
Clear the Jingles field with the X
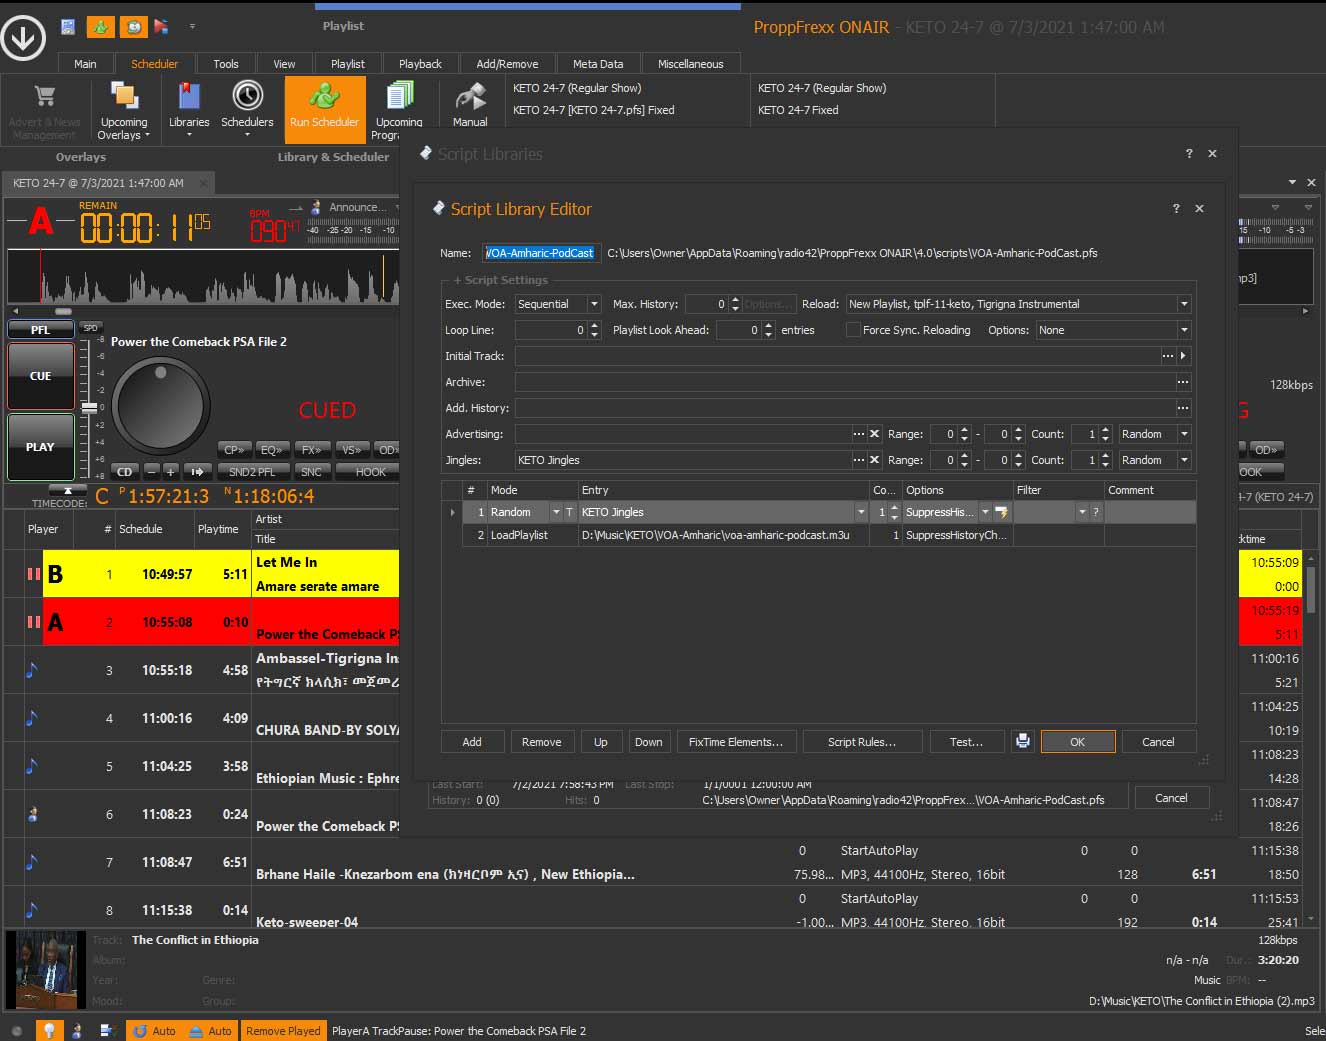(x=875, y=460)
